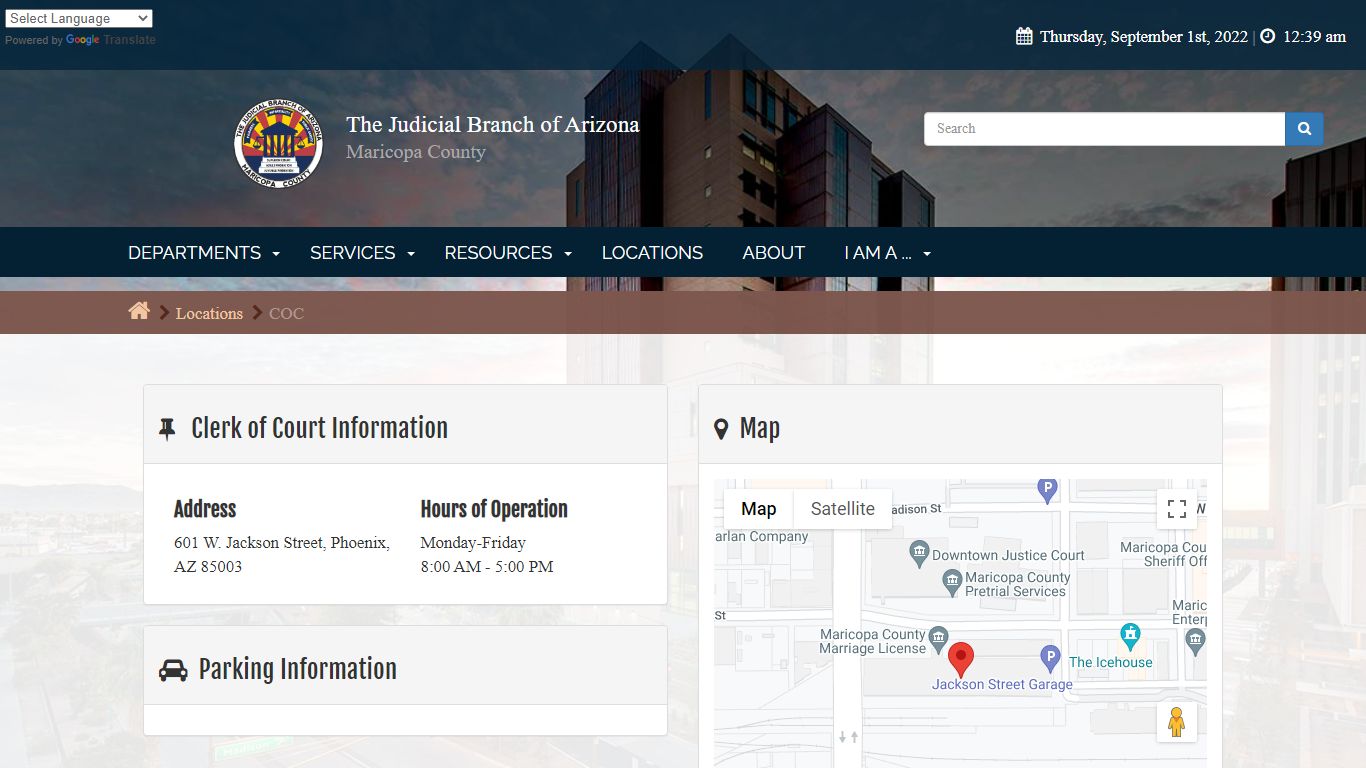
Task: Open the ABOUT menu item
Action: (774, 253)
